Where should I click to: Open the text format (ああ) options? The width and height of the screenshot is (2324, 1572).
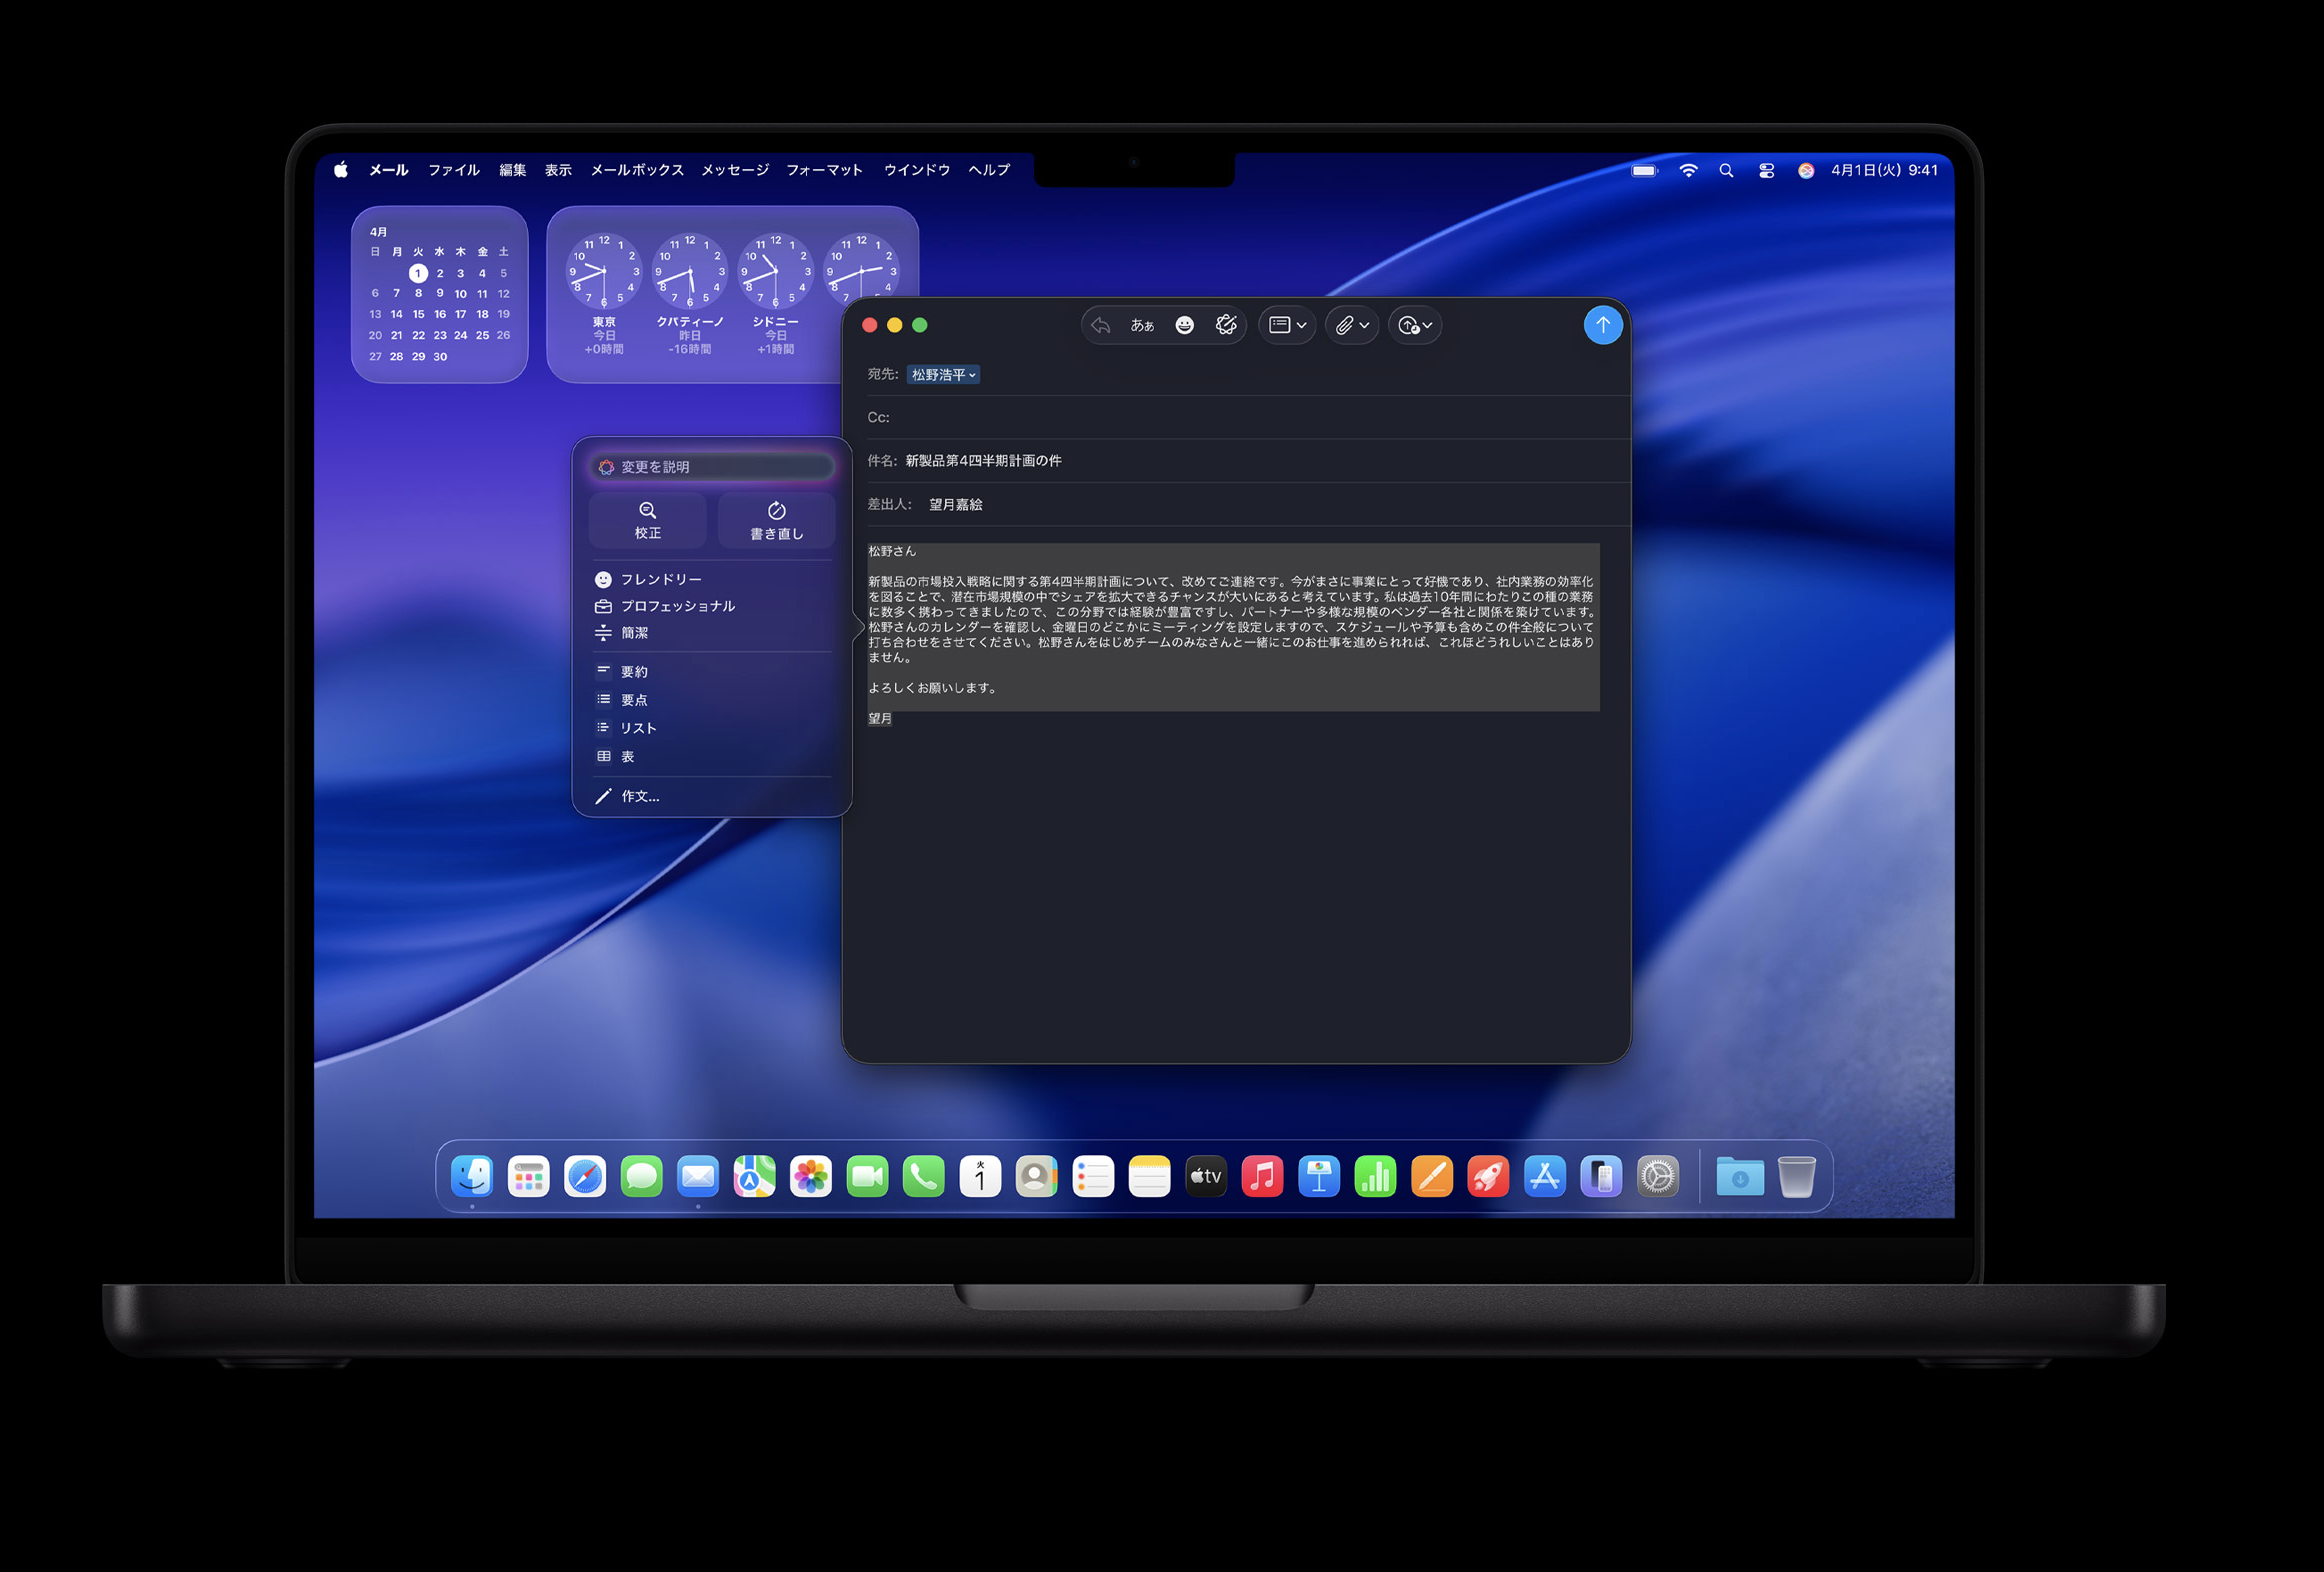[x=1142, y=325]
